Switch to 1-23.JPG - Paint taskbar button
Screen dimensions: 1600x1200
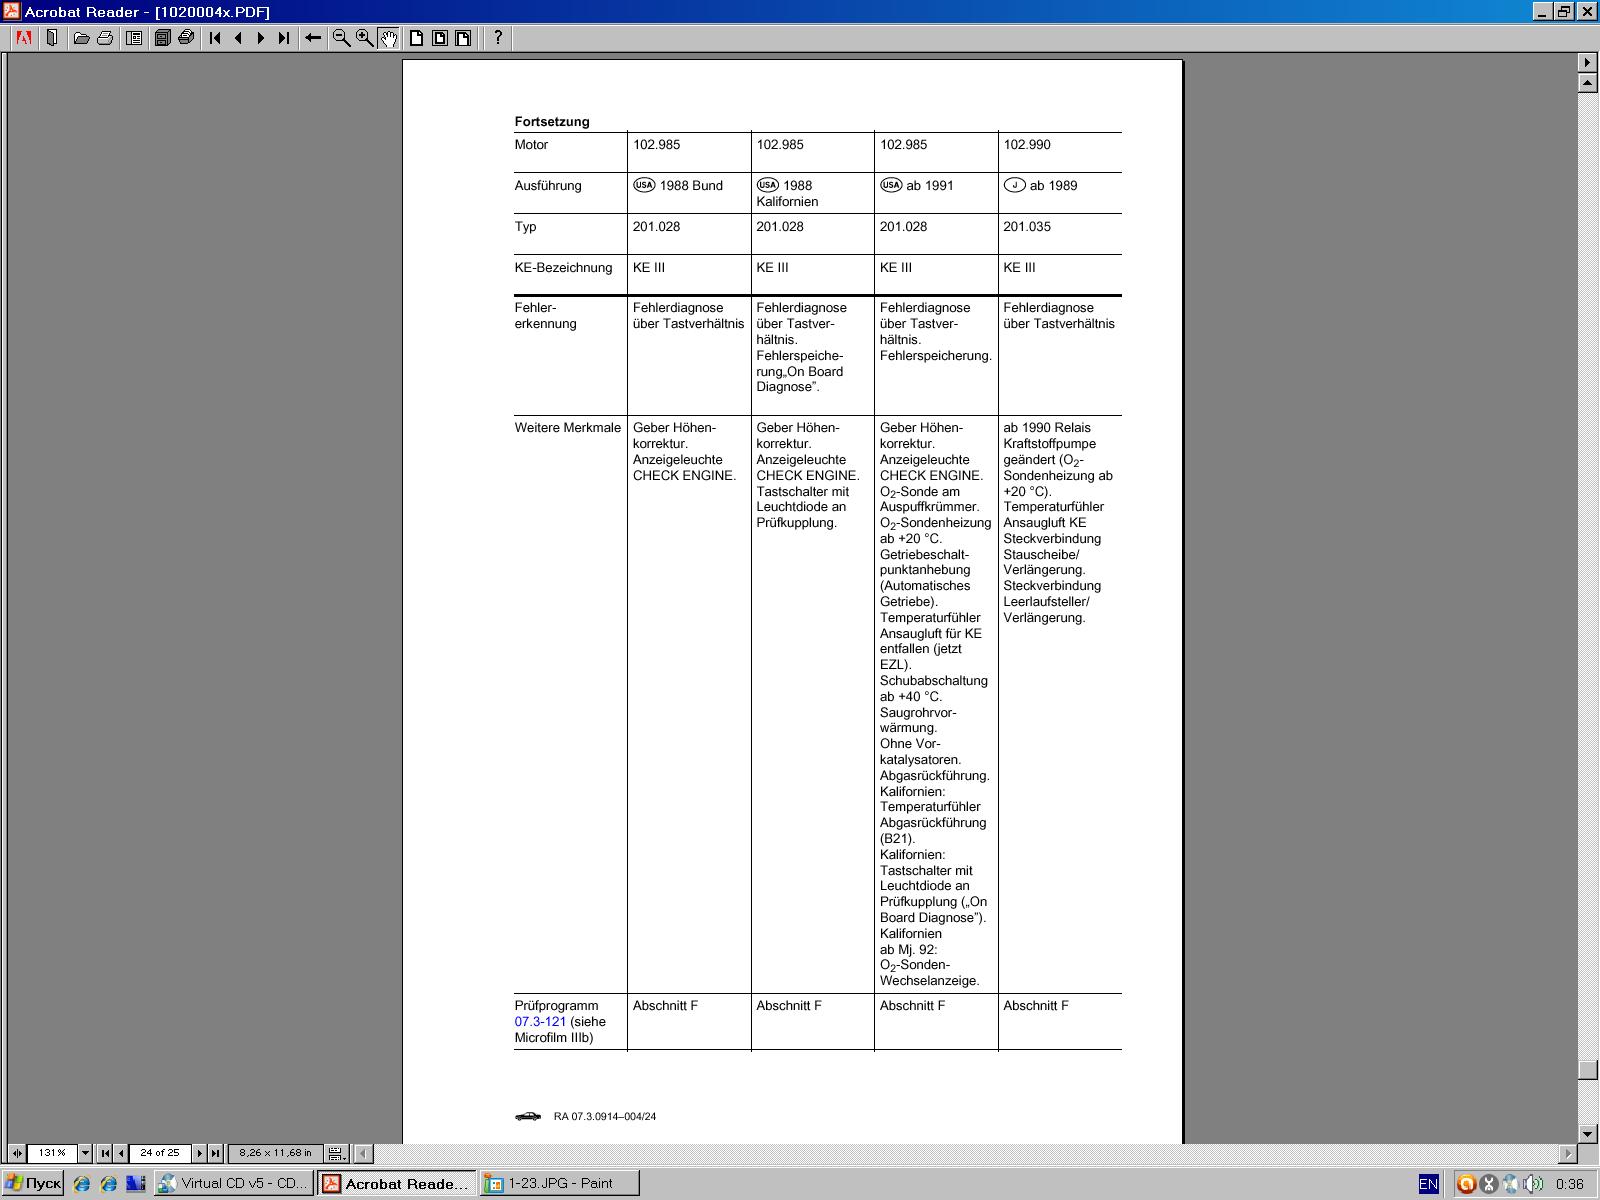point(560,1183)
